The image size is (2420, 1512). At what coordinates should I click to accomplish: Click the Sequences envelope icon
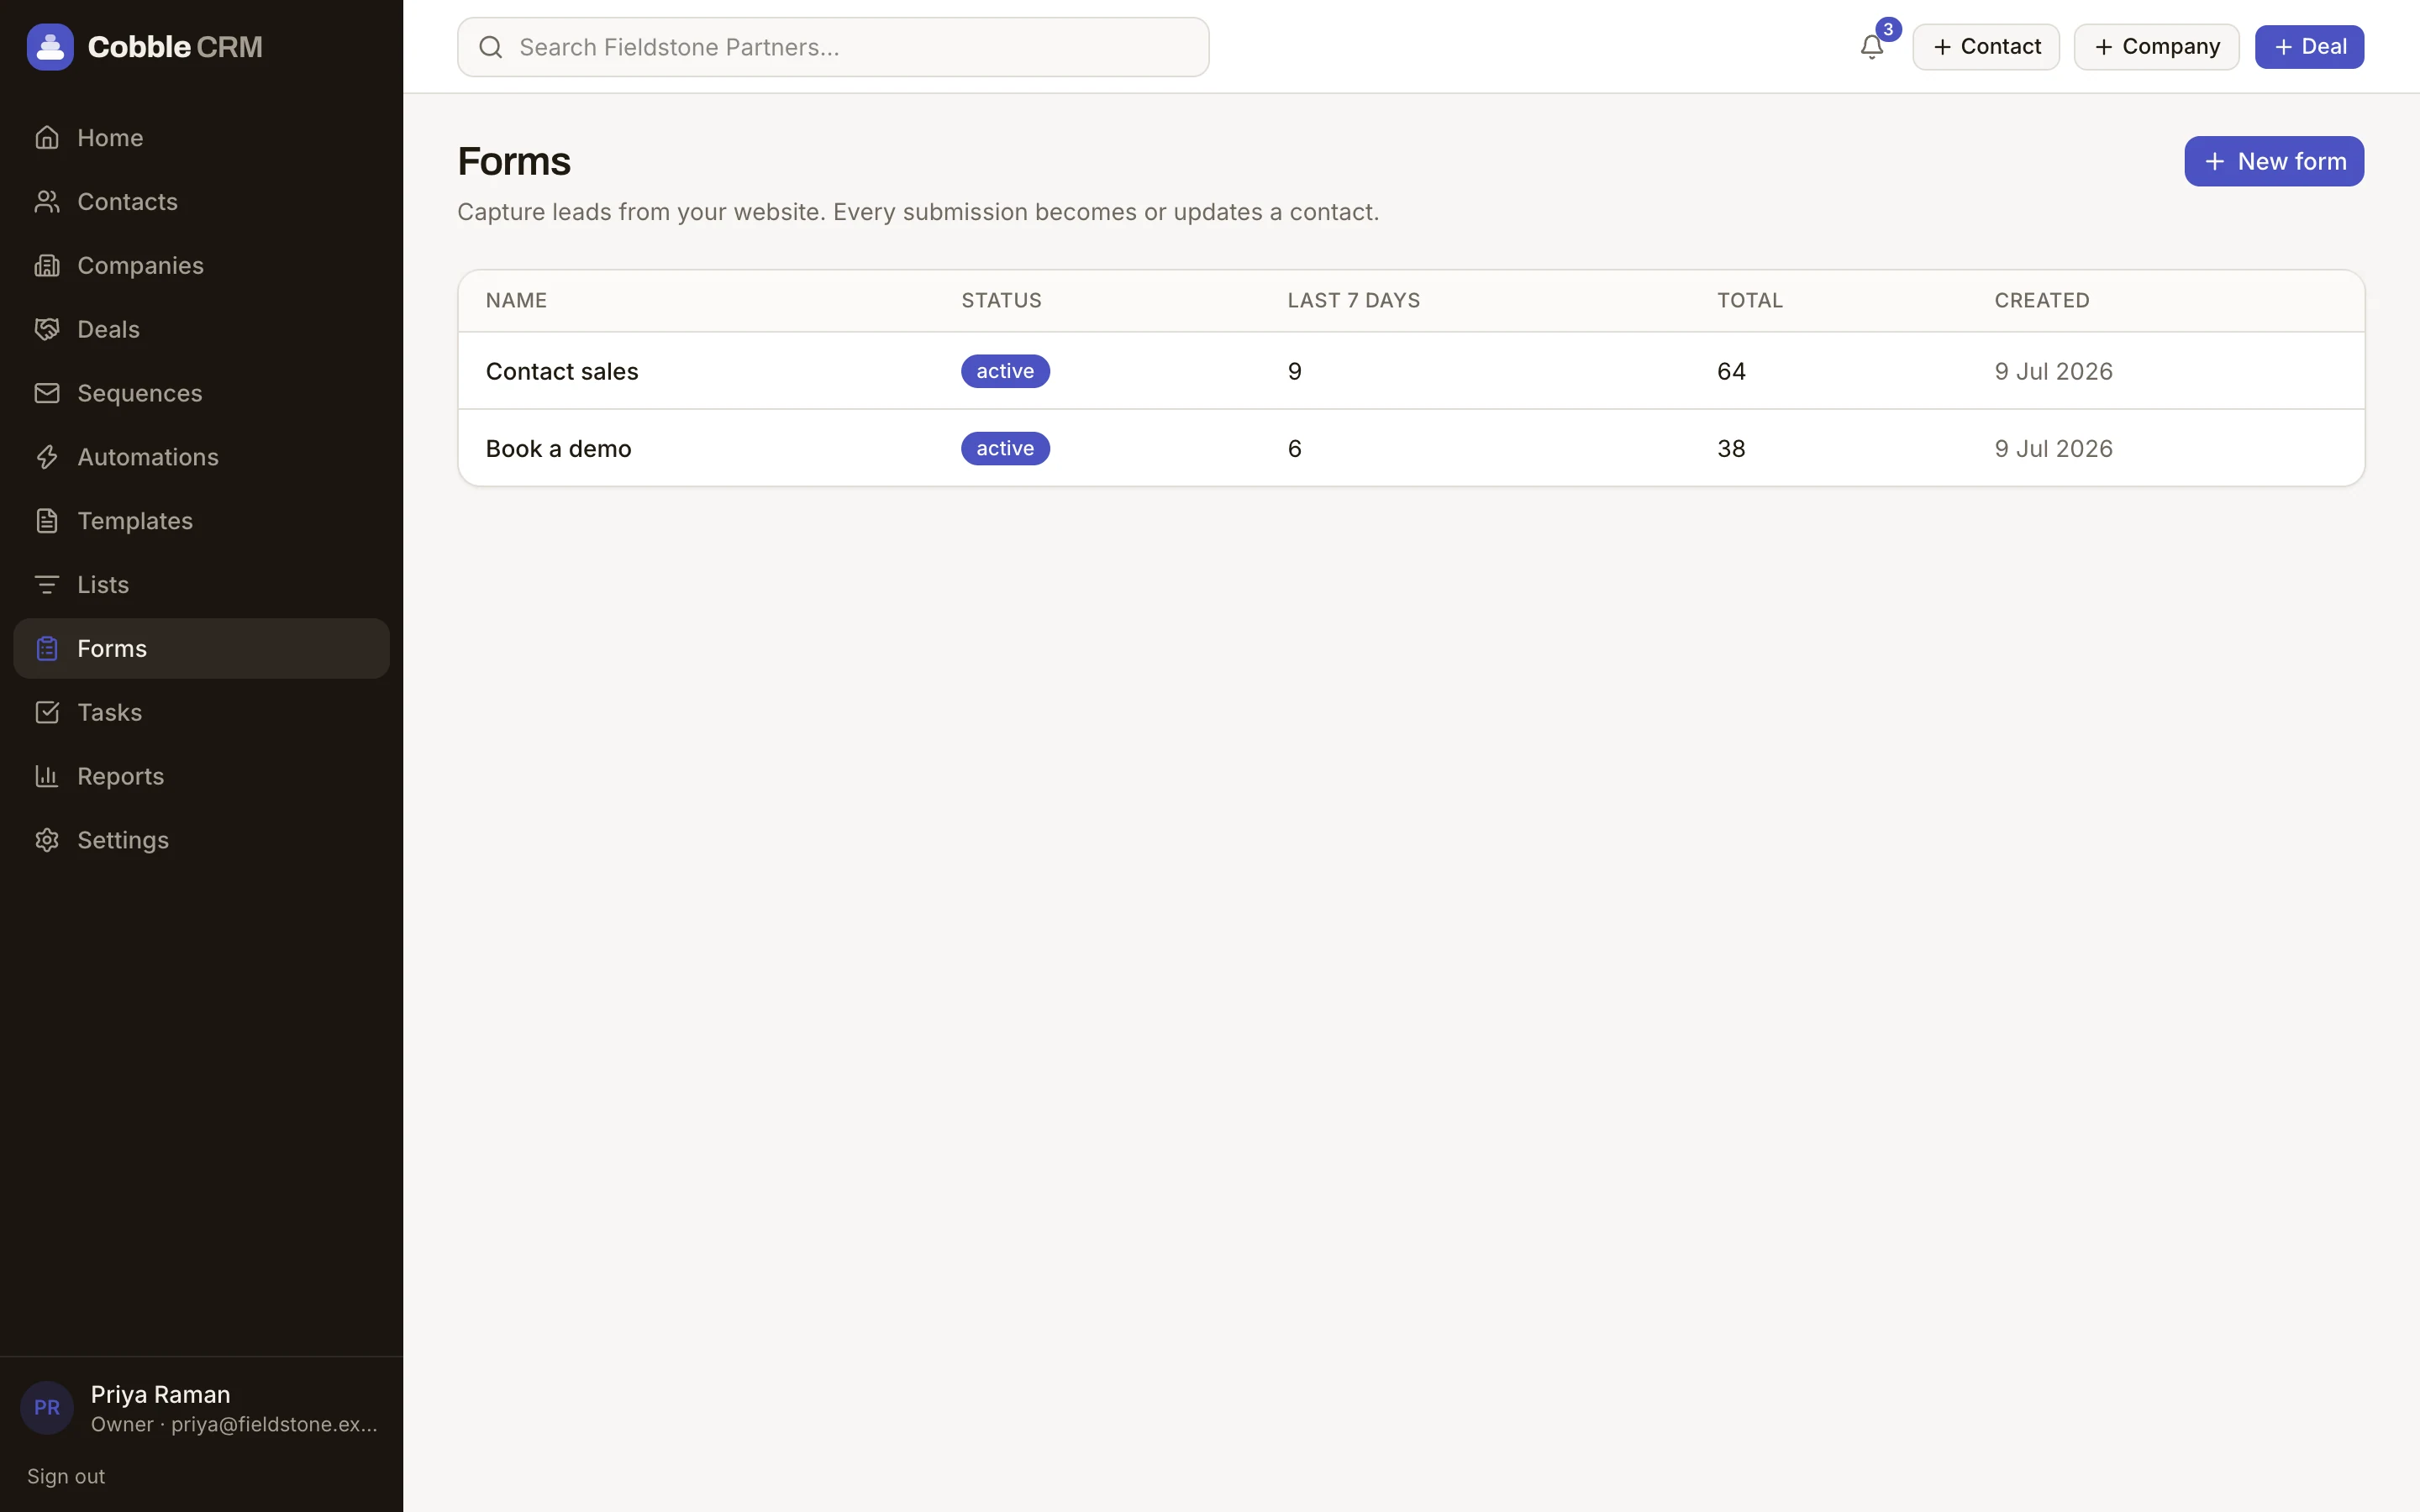point(47,393)
